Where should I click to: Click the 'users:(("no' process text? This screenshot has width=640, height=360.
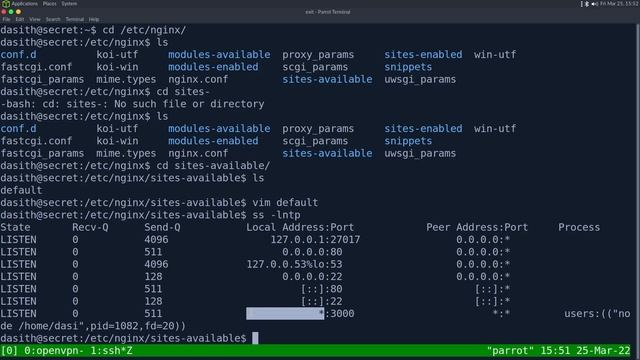pos(597,313)
